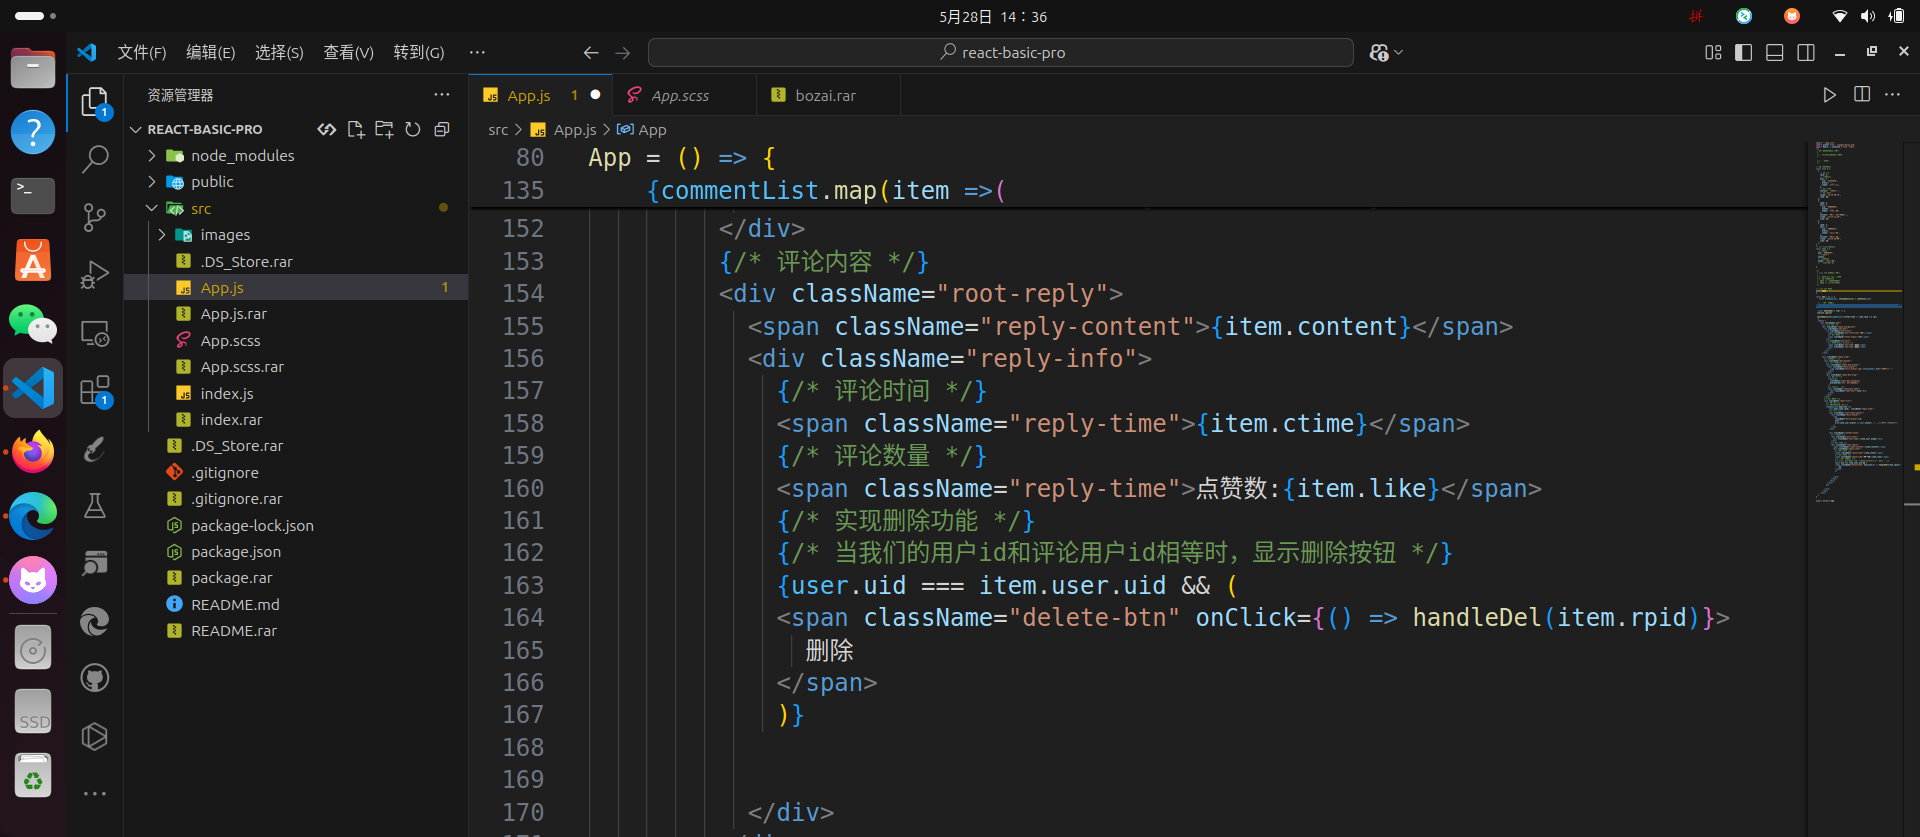Collapse all folders in explorer

(442, 129)
